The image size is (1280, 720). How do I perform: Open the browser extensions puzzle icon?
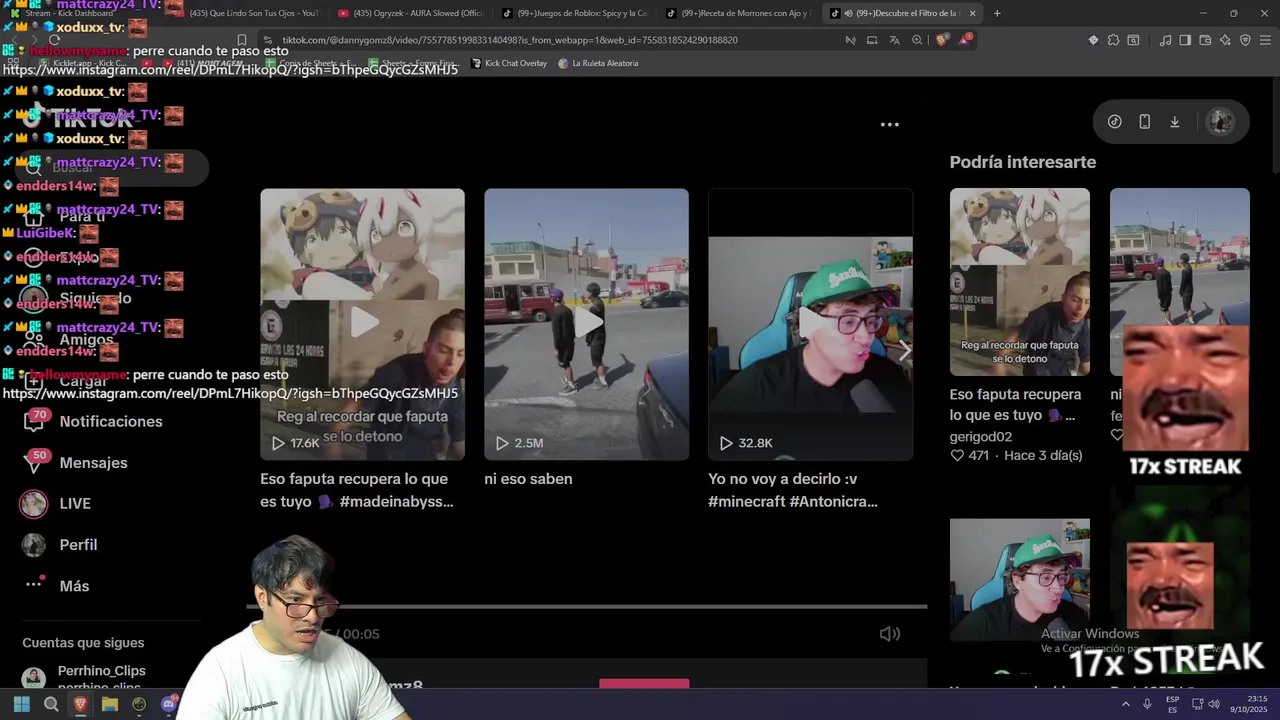pos(1113,40)
